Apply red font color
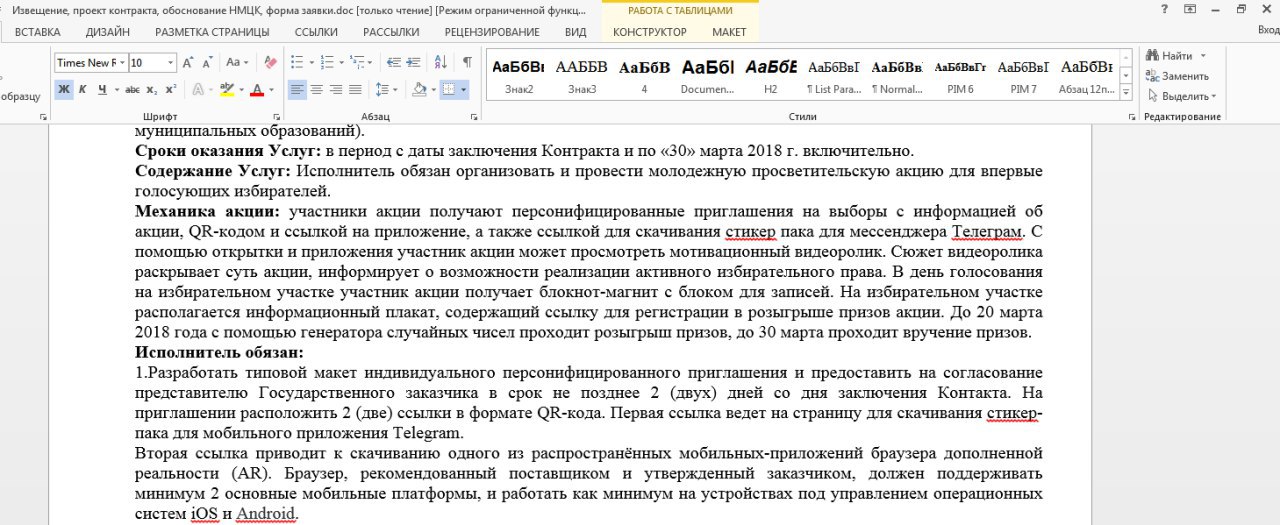The image size is (1280, 525). [257, 90]
